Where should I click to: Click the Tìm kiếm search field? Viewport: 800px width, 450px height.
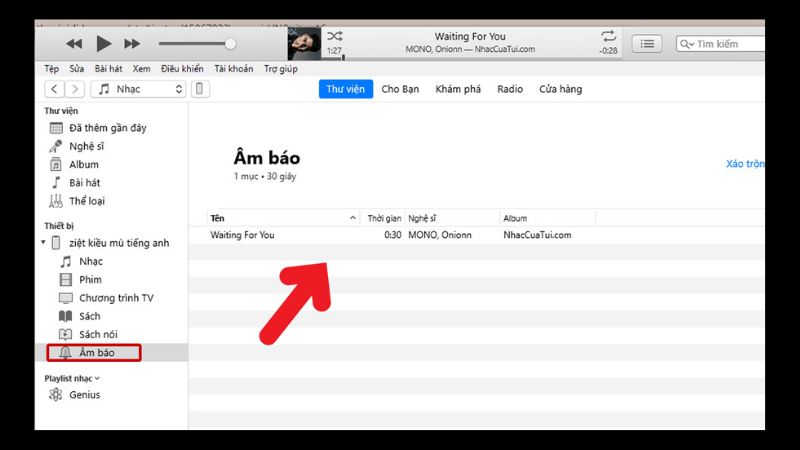720,44
